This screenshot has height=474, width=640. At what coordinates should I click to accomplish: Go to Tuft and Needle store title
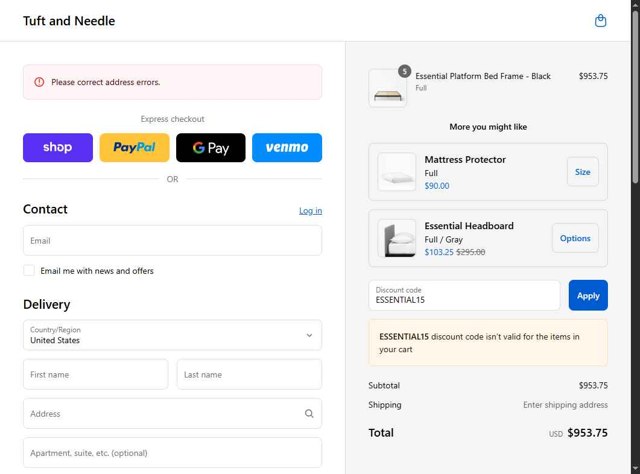(x=69, y=21)
